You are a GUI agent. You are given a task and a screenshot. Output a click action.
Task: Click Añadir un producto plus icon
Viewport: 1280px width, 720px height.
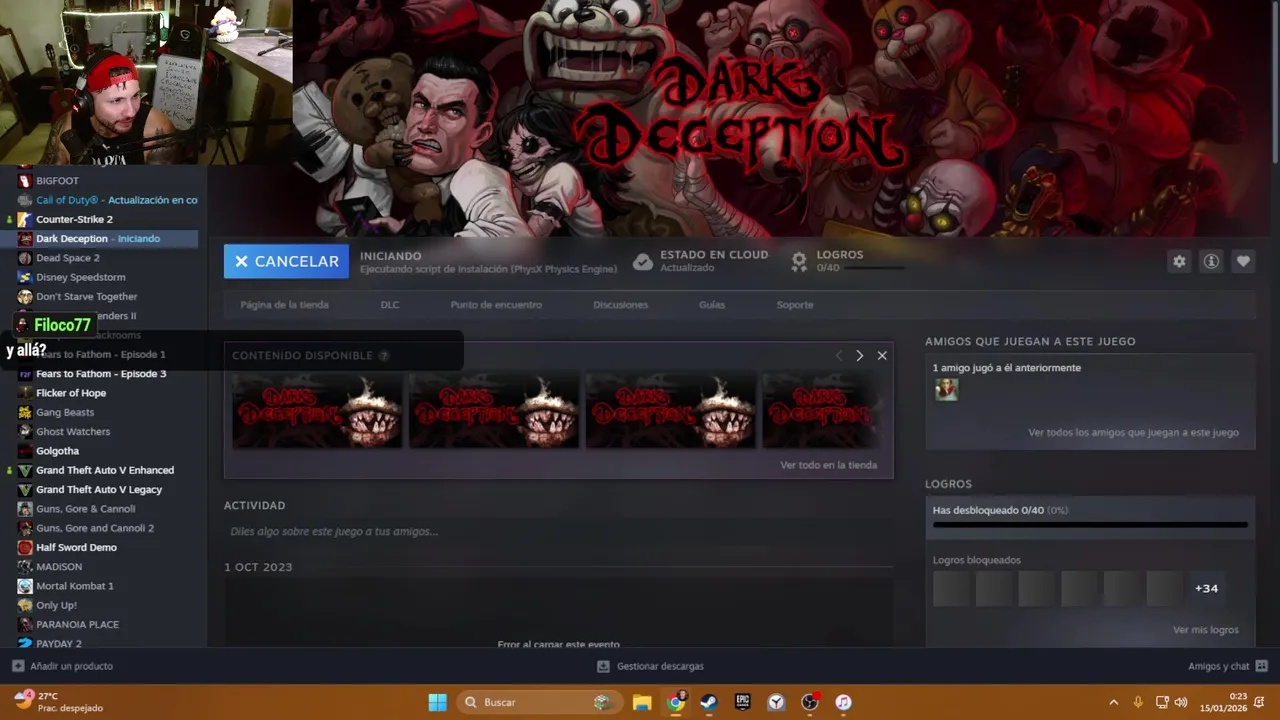[x=18, y=666]
